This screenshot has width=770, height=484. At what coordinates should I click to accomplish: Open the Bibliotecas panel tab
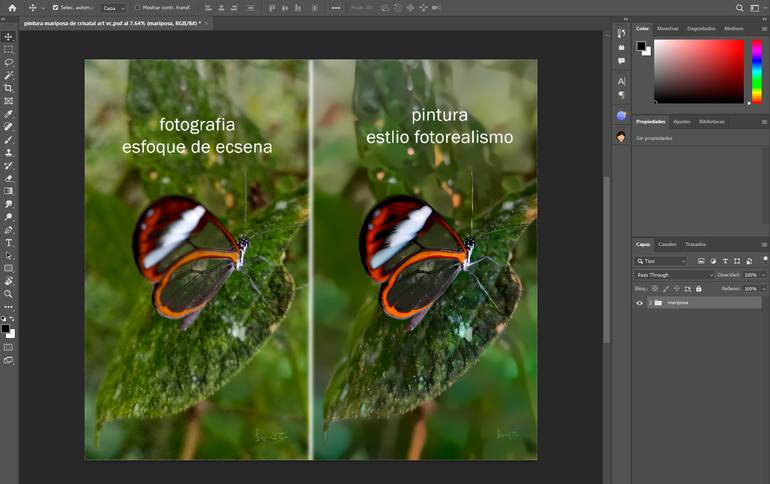(x=712, y=121)
